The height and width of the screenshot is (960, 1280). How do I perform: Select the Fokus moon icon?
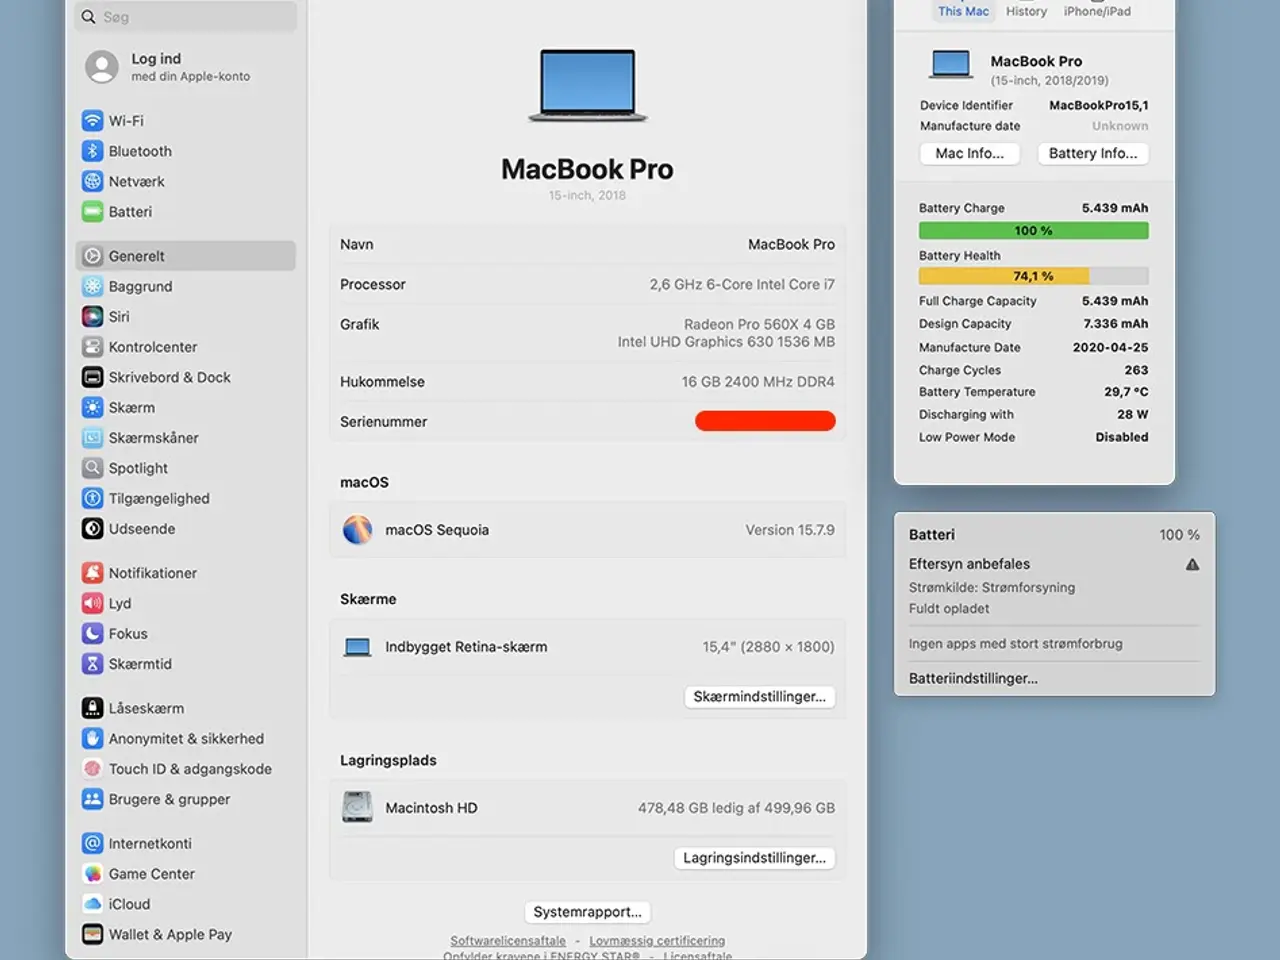[92, 633]
